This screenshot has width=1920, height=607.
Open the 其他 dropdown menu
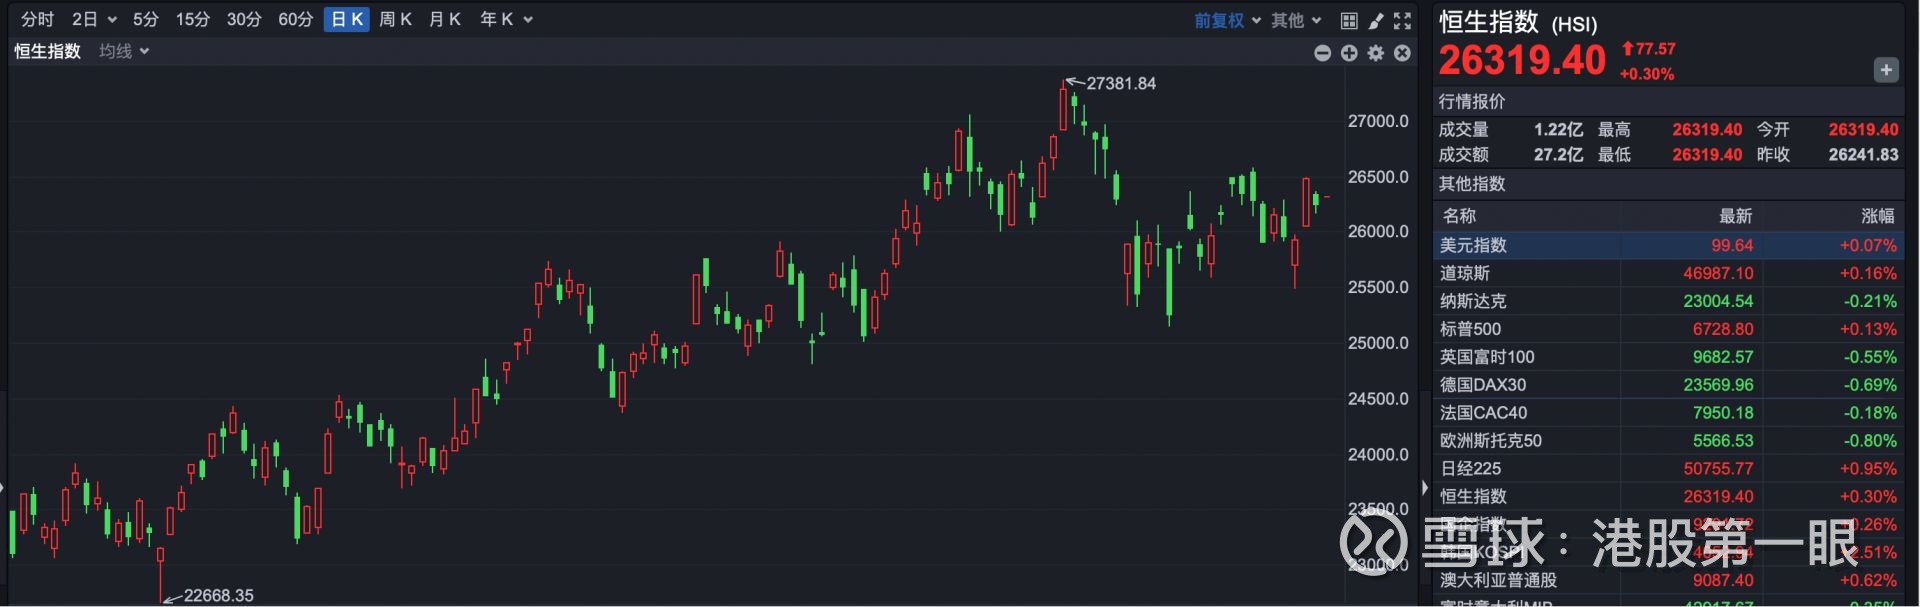(1296, 20)
